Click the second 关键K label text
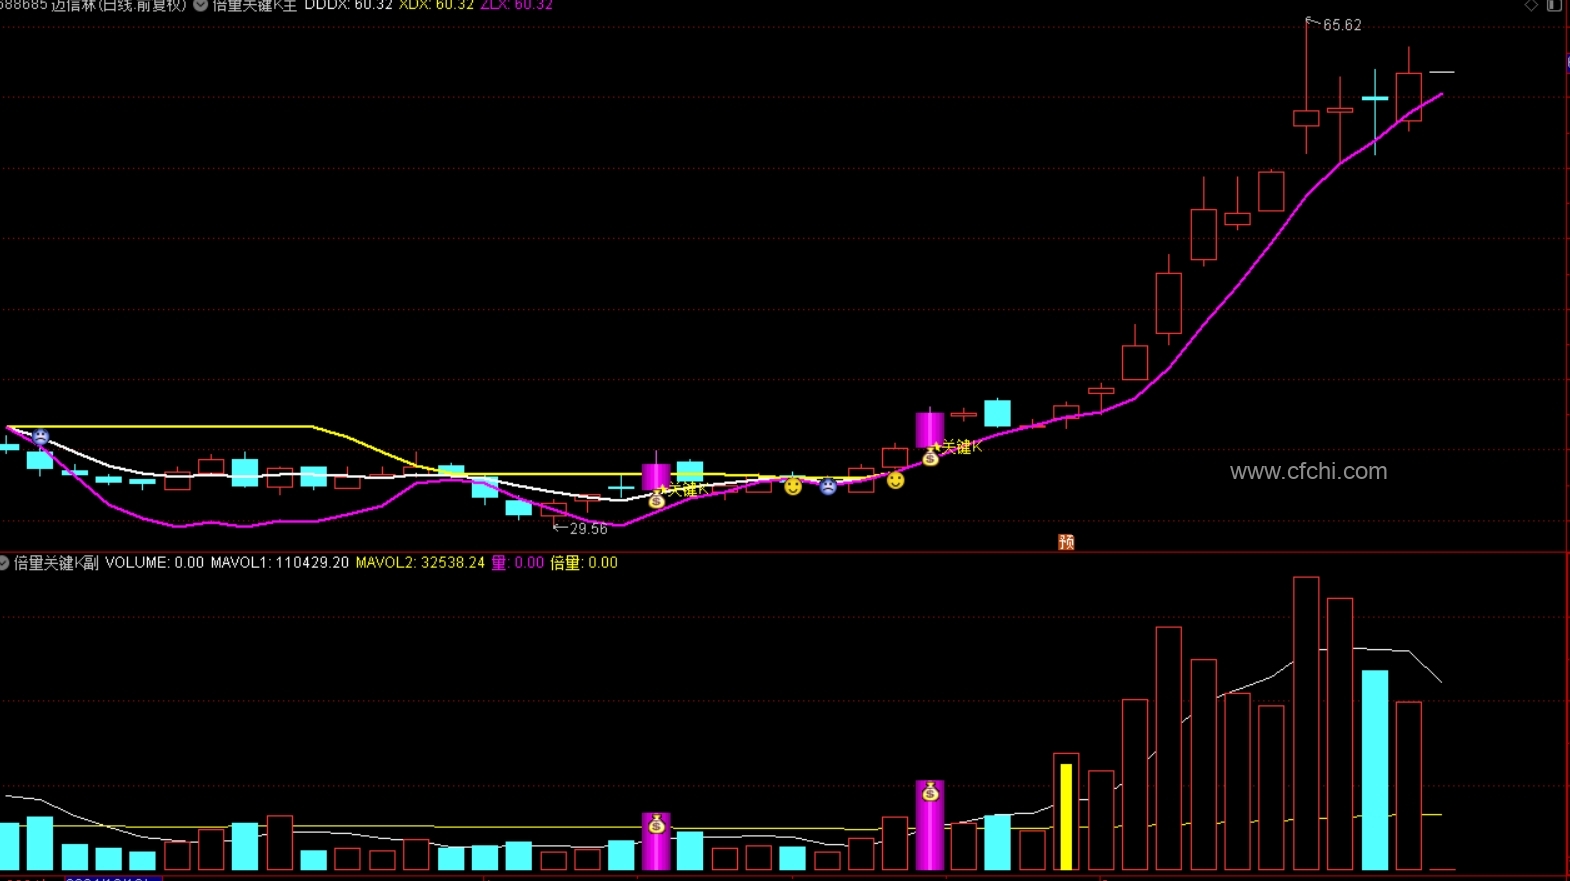This screenshot has height=881, width=1570. point(962,447)
